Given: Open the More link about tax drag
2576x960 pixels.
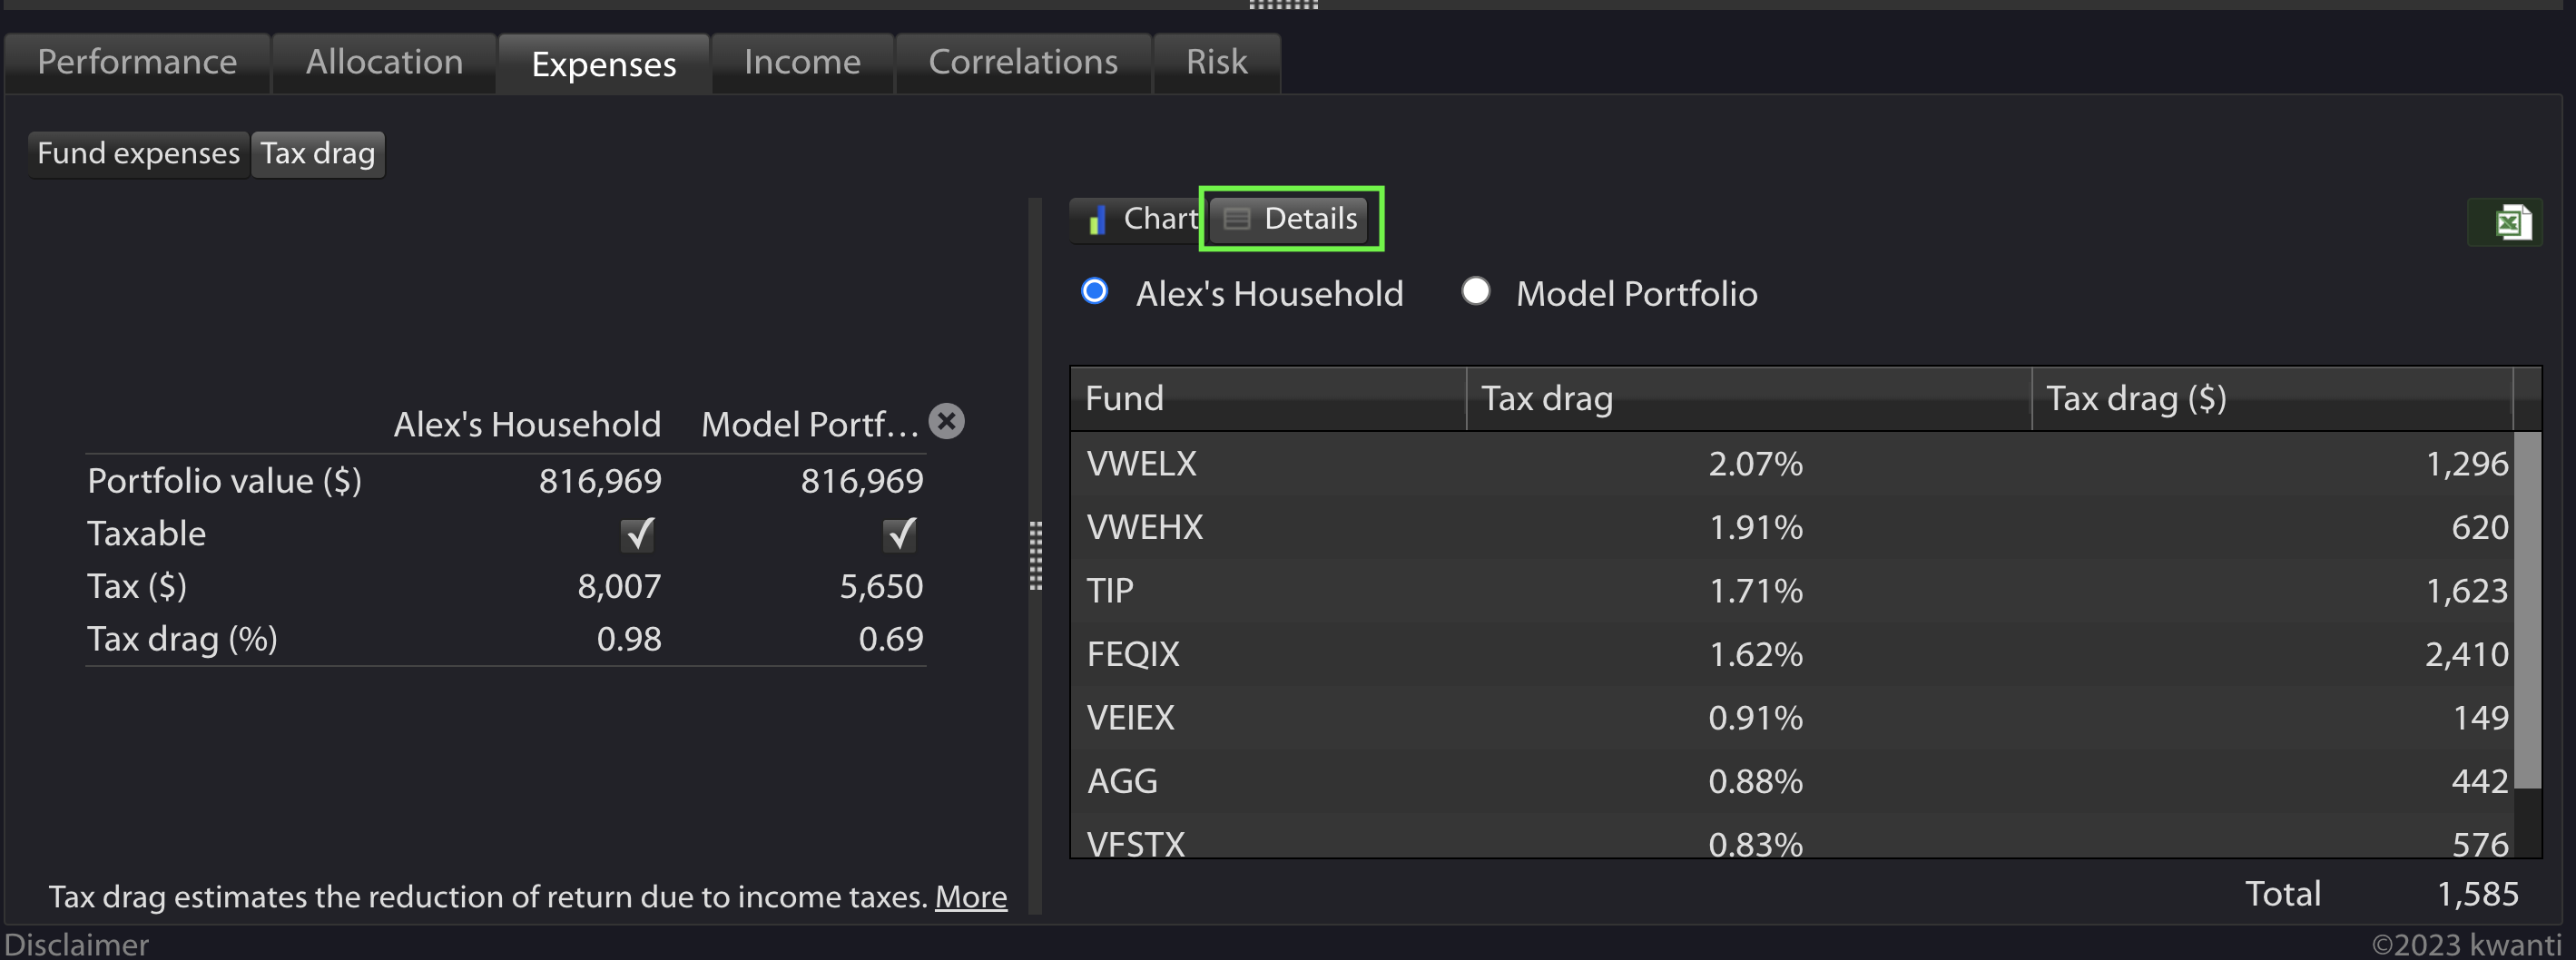Looking at the screenshot, I should (970, 897).
